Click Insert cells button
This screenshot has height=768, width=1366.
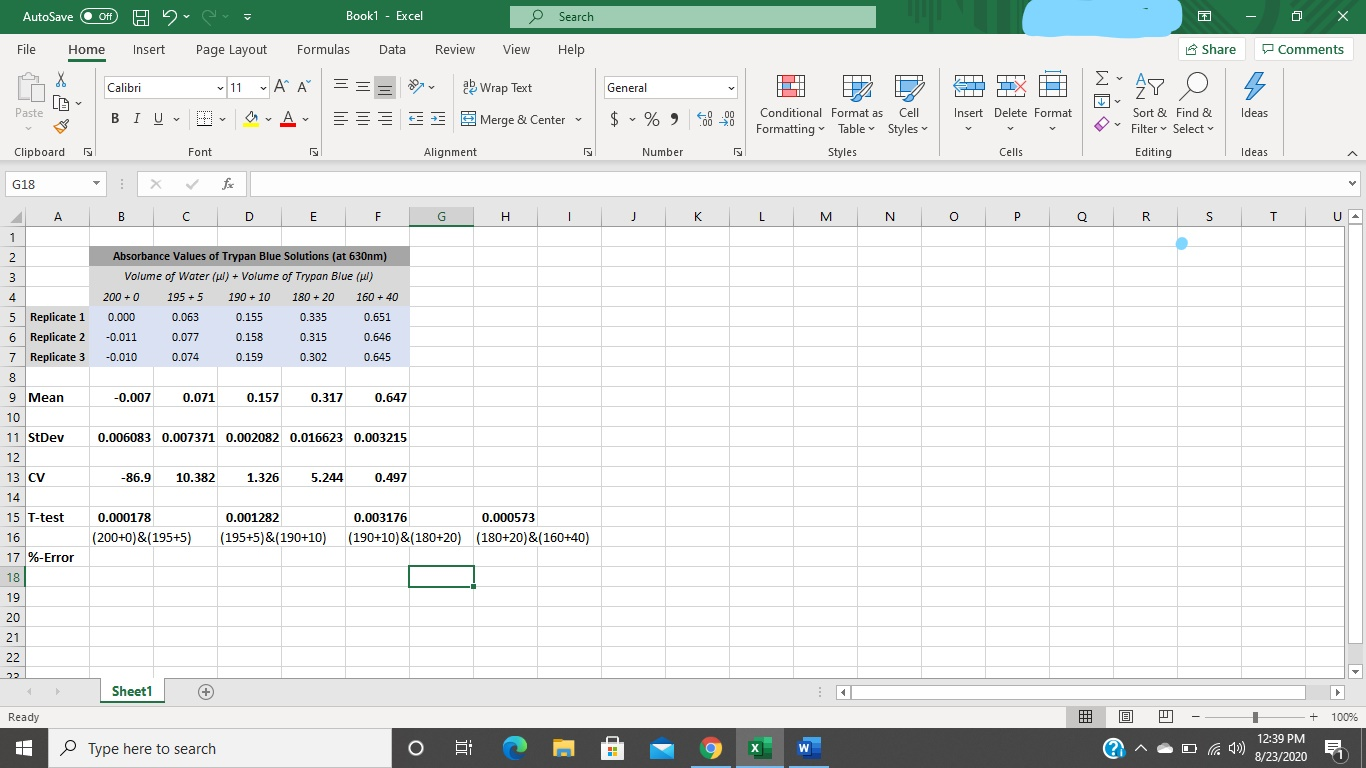click(968, 105)
